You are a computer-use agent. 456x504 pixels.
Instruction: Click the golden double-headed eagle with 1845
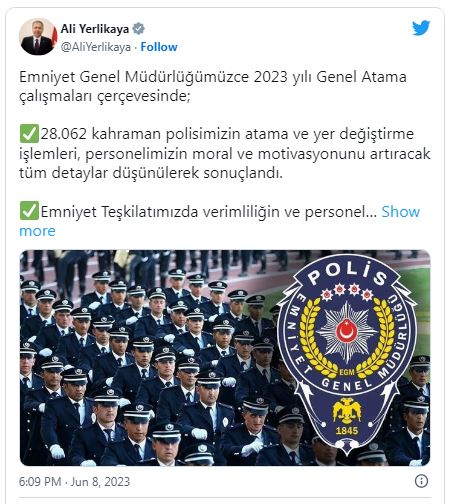click(347, 417)
